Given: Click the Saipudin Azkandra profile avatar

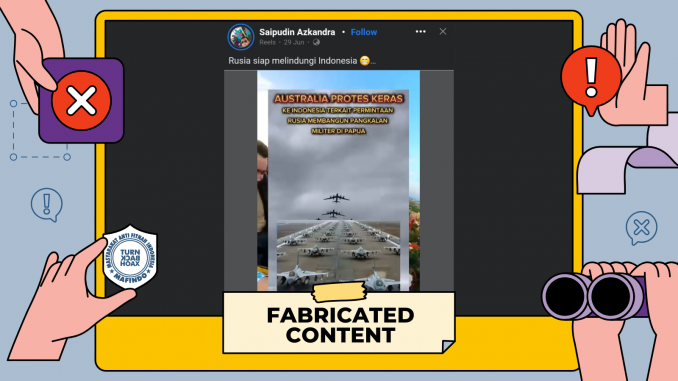Looking at the screenshot, I should 241,37.
